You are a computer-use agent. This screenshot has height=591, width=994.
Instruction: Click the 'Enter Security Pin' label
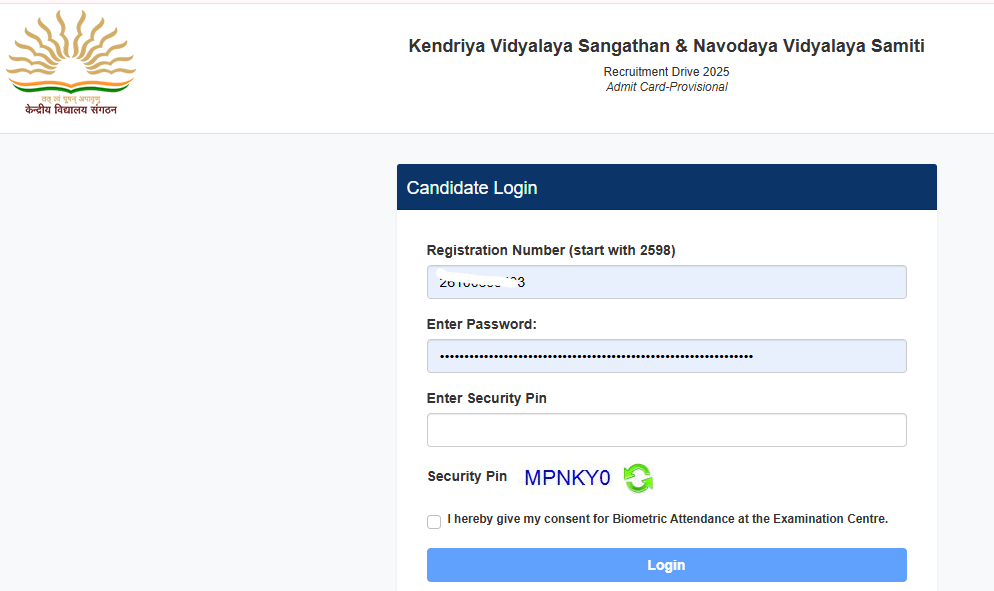pos(487,398)
